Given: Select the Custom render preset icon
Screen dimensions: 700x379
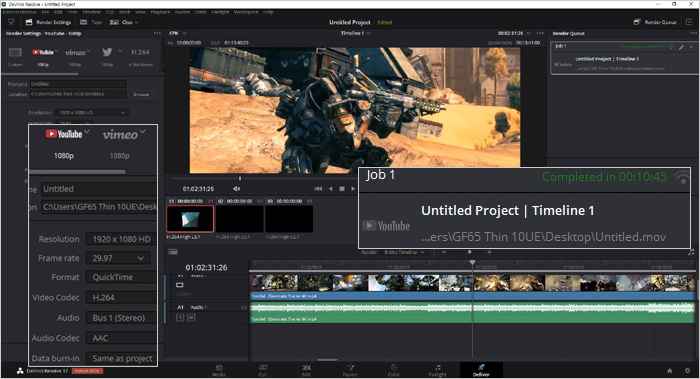Looking at the screenshot, I should point(15,53).
